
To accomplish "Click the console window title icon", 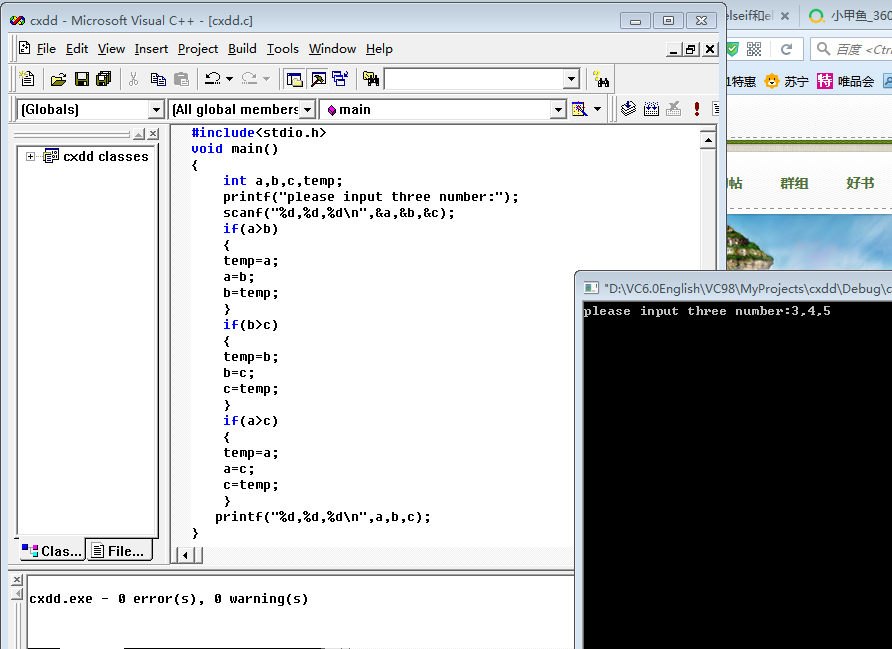I will (x=592, y=288).
